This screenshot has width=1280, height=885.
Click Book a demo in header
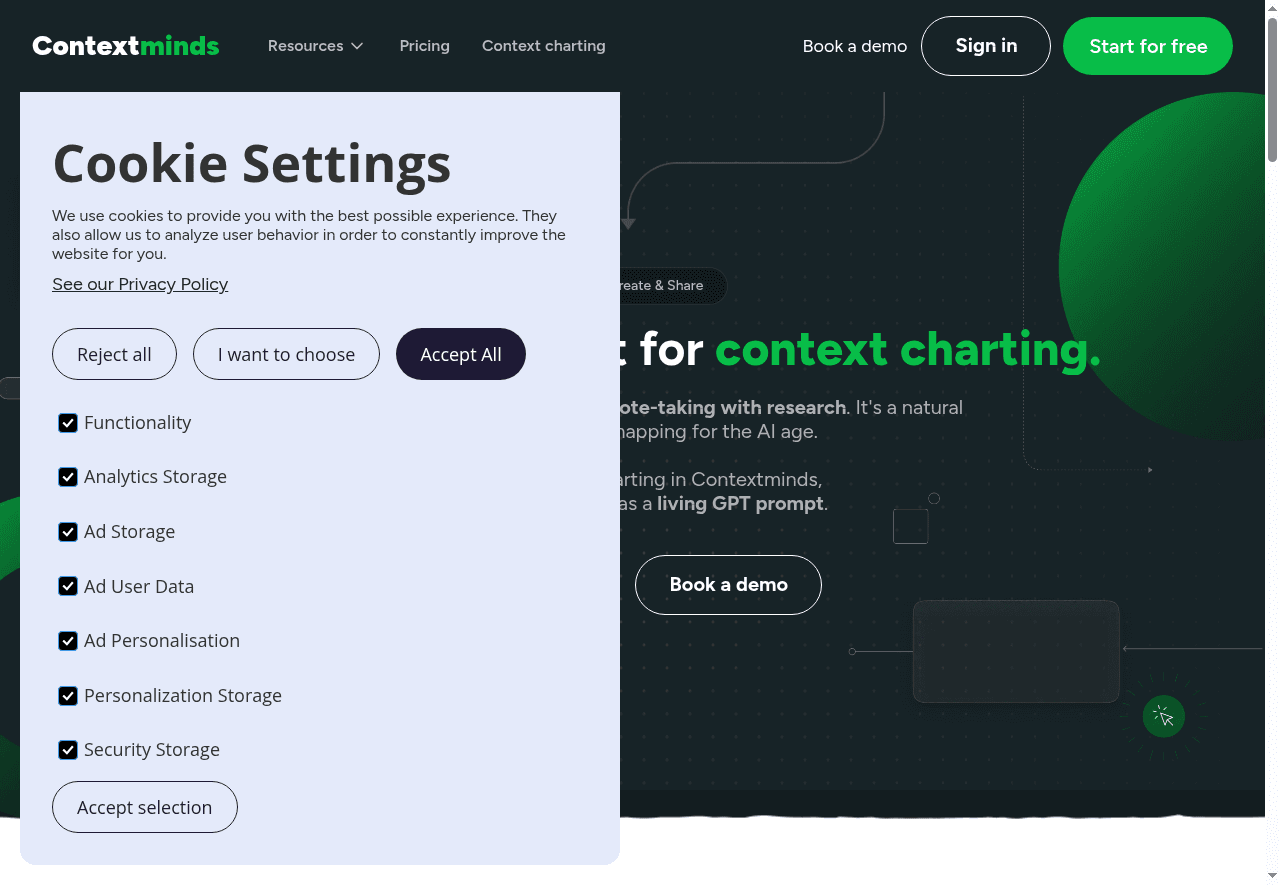pos(854,46)
